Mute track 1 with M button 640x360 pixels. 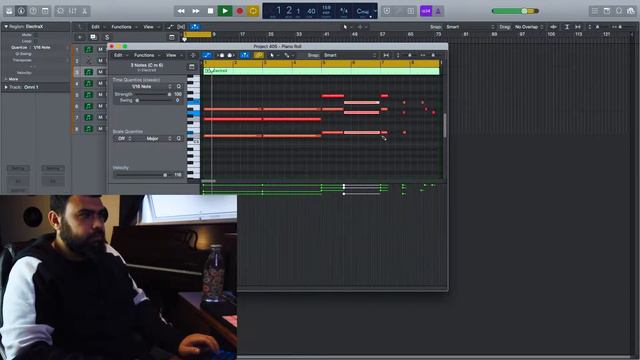pyautogui.click(x=100, y=49)
